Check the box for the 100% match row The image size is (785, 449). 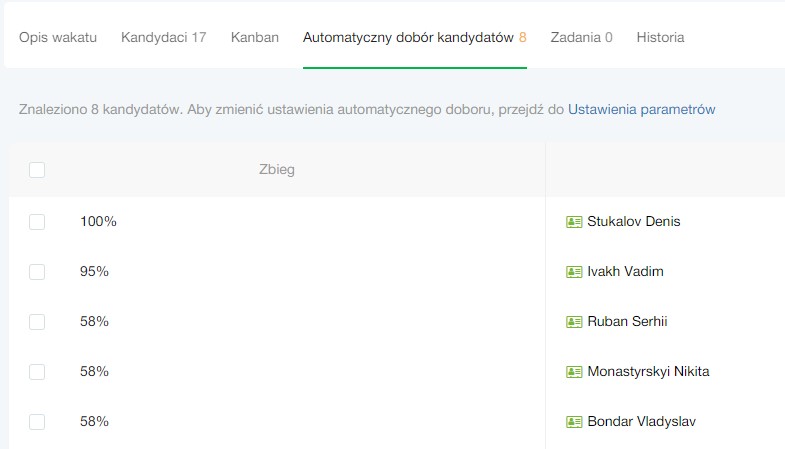point(37,222)
